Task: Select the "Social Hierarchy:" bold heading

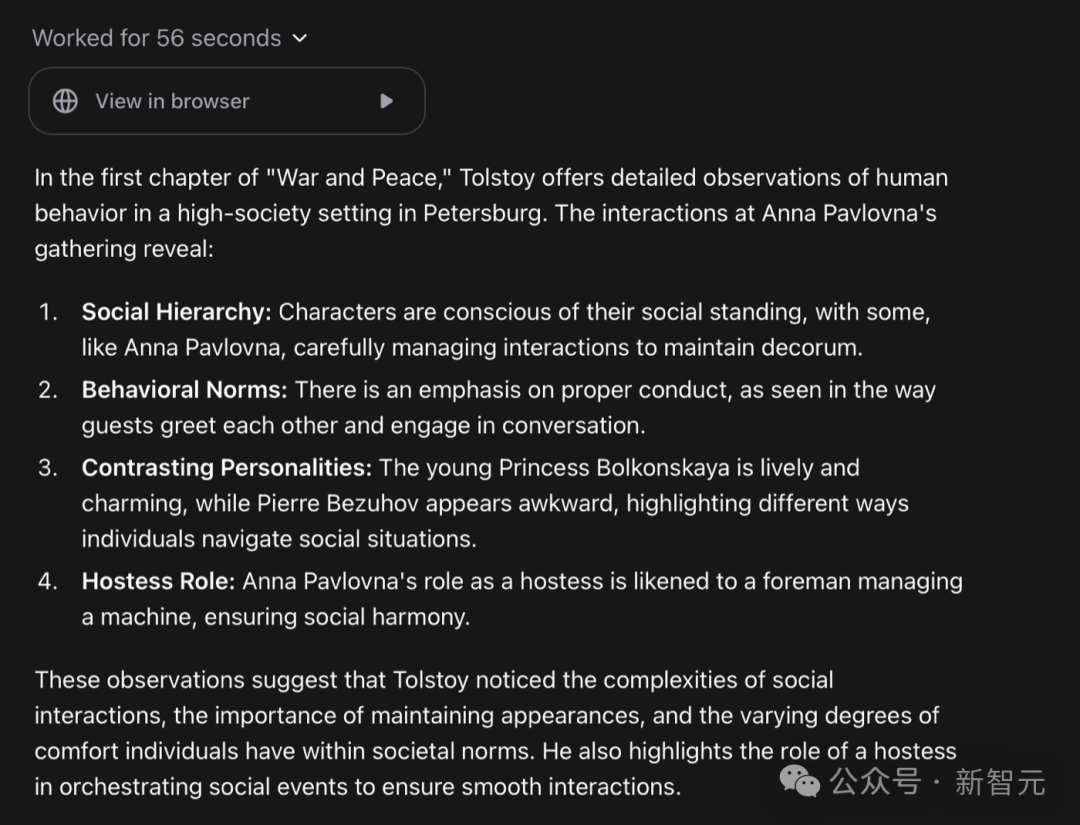Action: 176,312
